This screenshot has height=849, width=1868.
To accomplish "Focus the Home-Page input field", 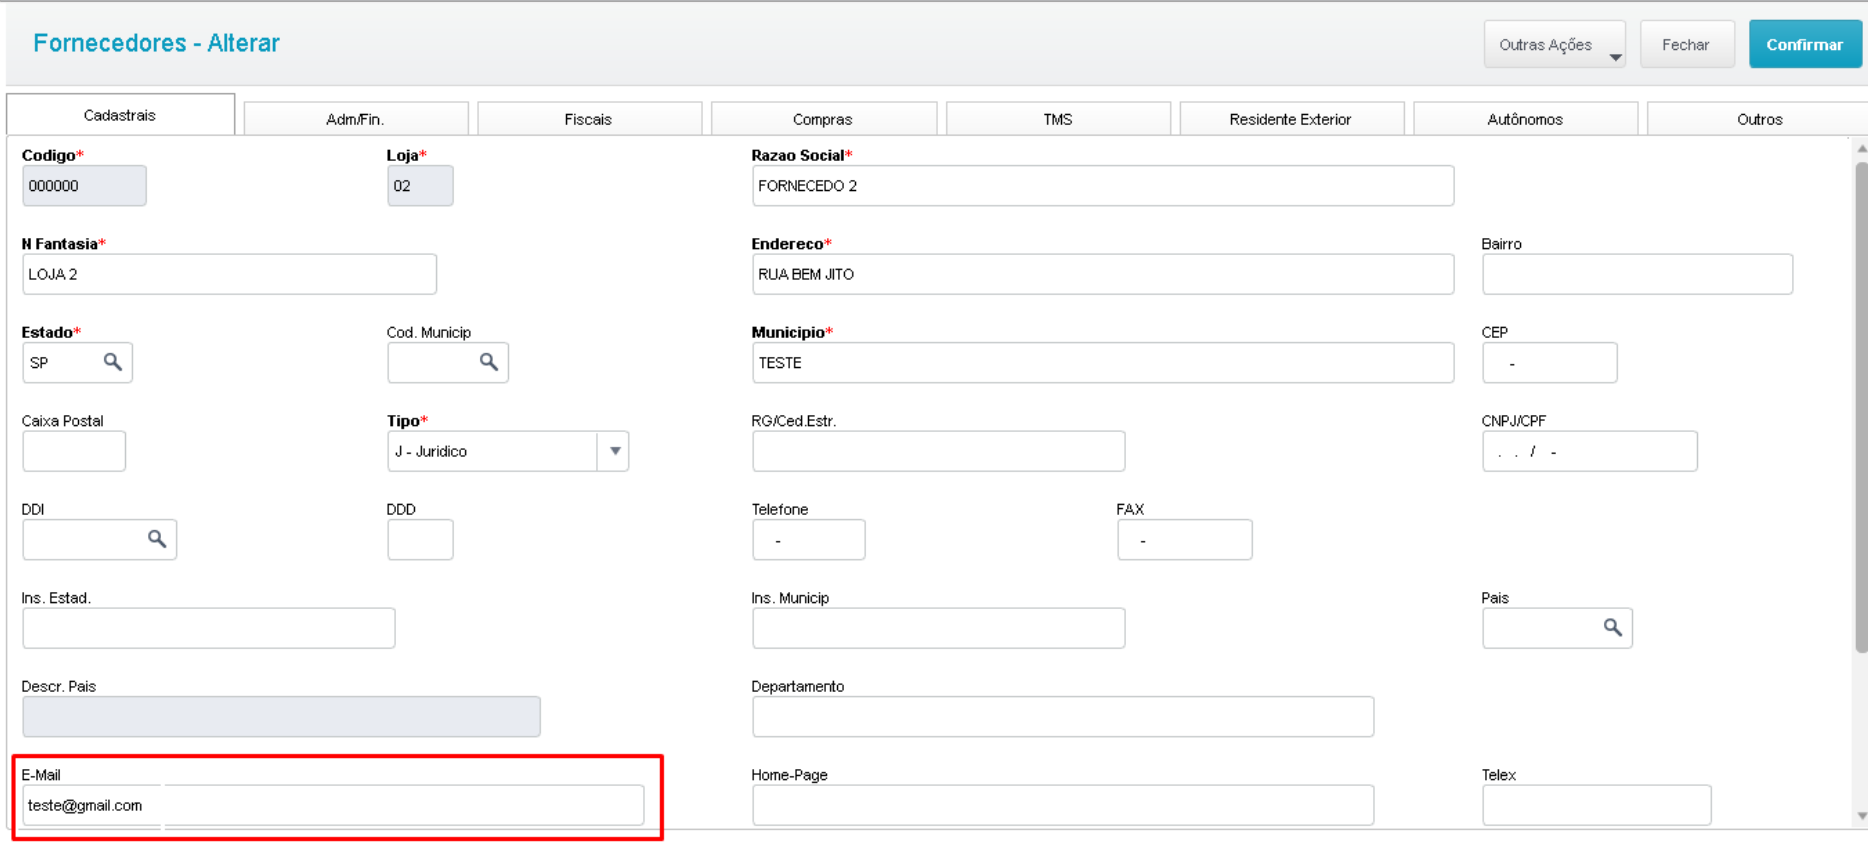I will 1063,805.
